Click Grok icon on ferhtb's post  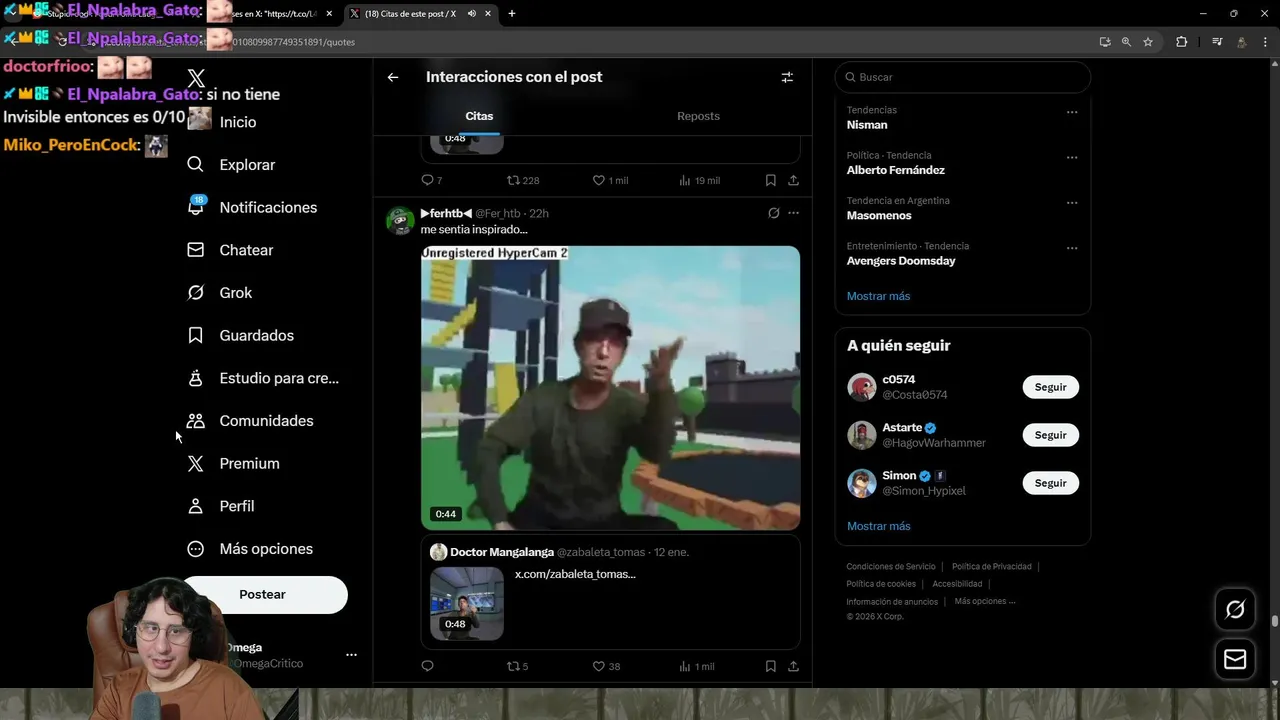pyautogui.click(x=773, y=213)
